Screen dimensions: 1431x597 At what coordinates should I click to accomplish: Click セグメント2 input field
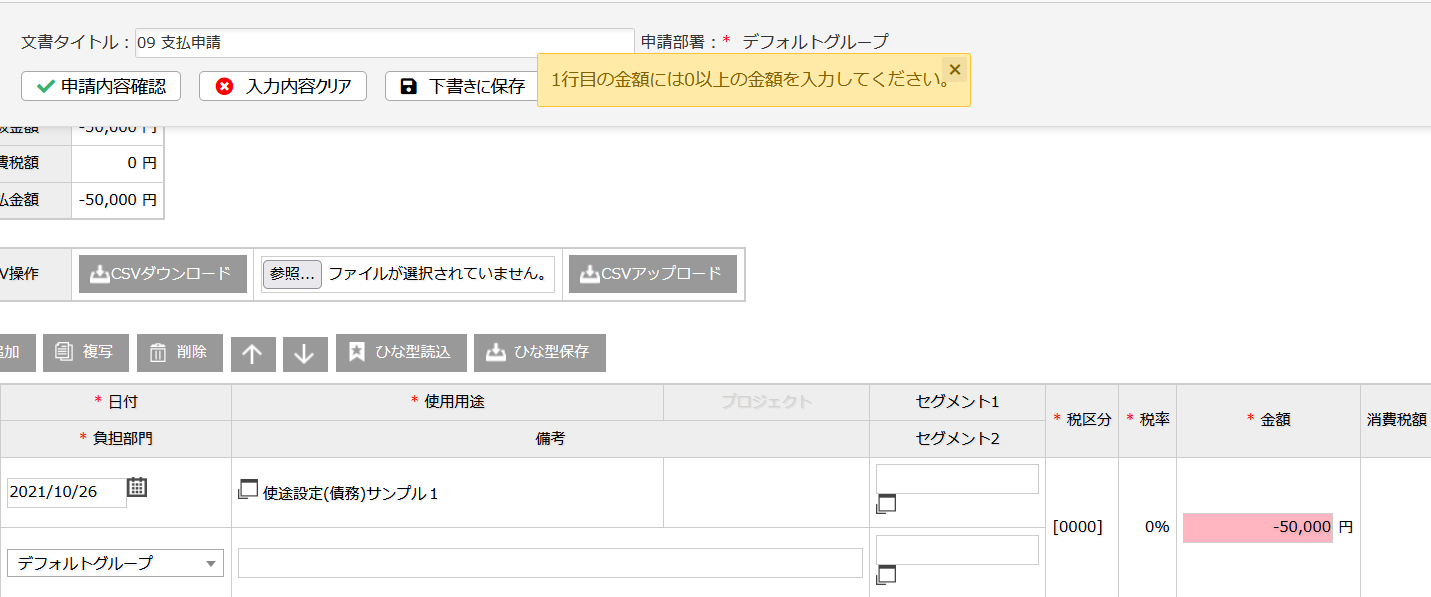tap(957, 550)
